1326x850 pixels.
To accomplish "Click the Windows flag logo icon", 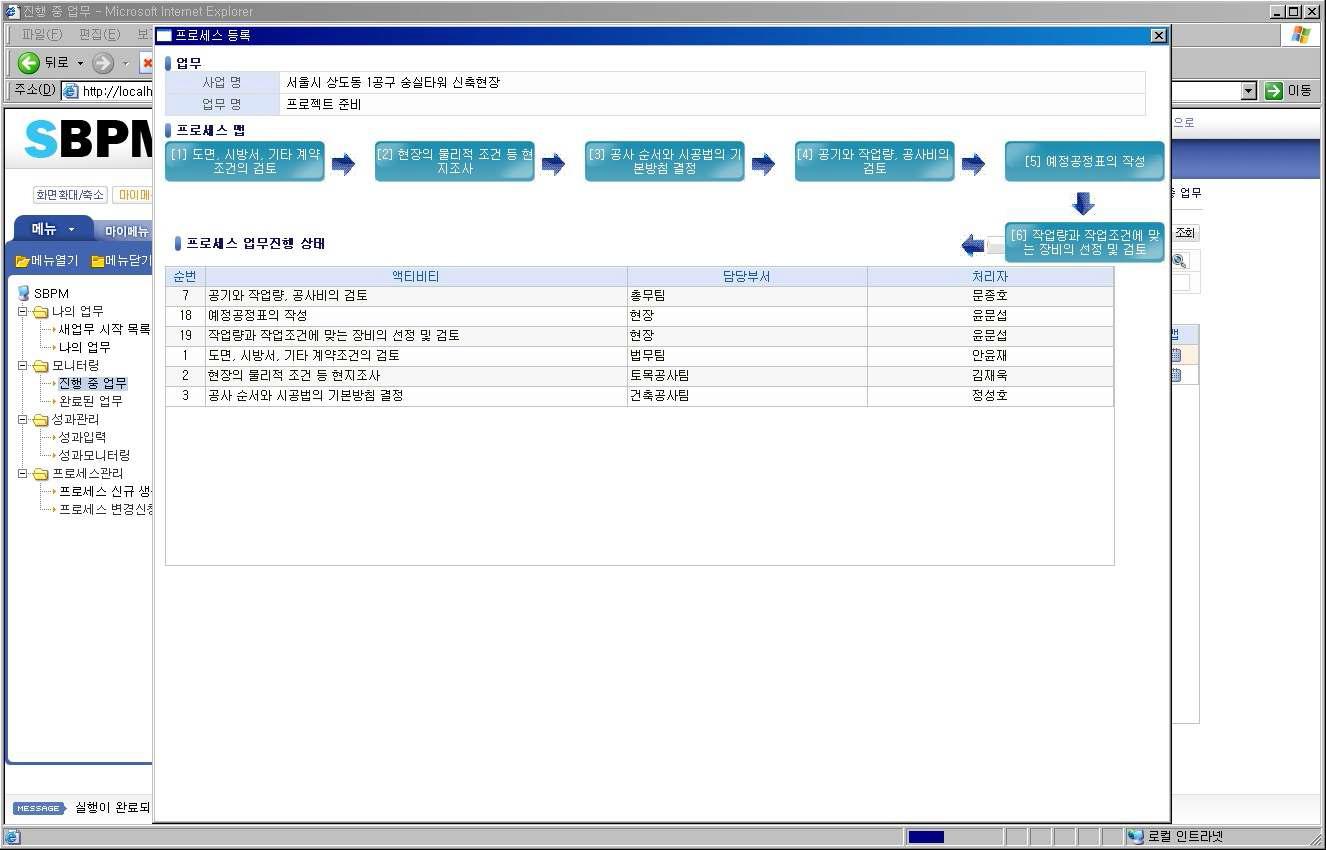I will [x=1301, y=35].
